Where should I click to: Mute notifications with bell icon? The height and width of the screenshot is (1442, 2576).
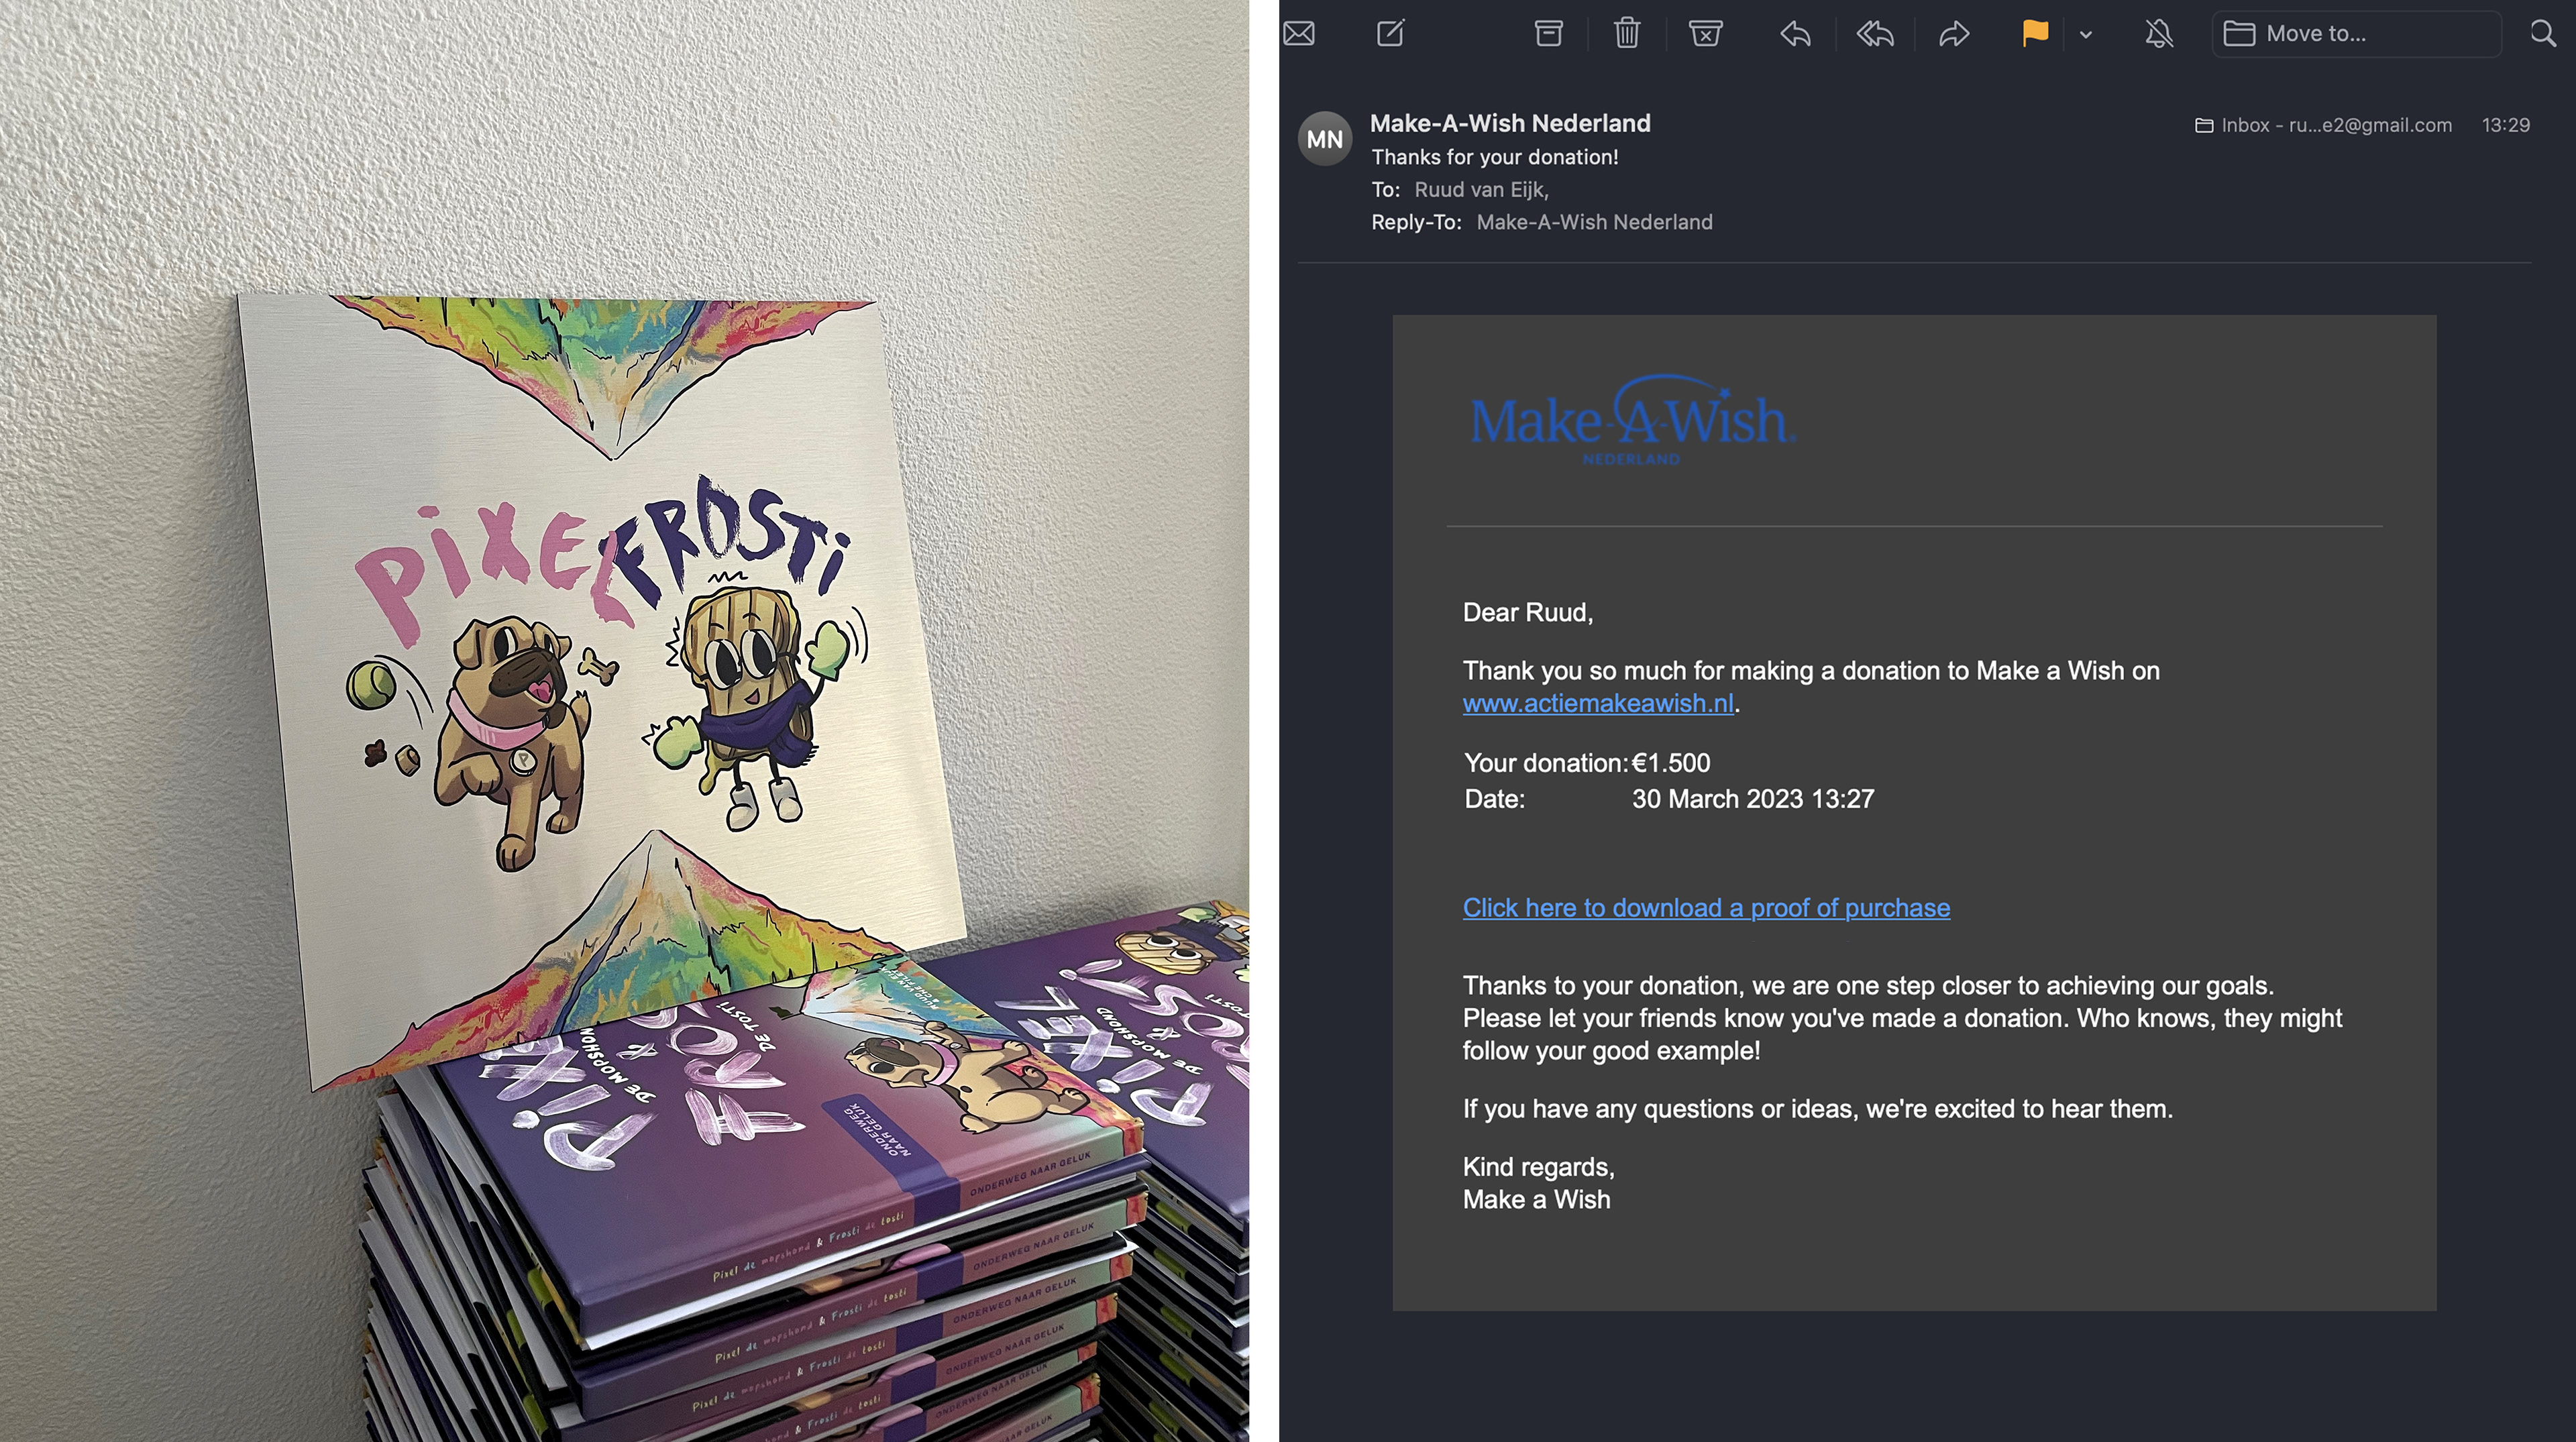point(2159,34)
